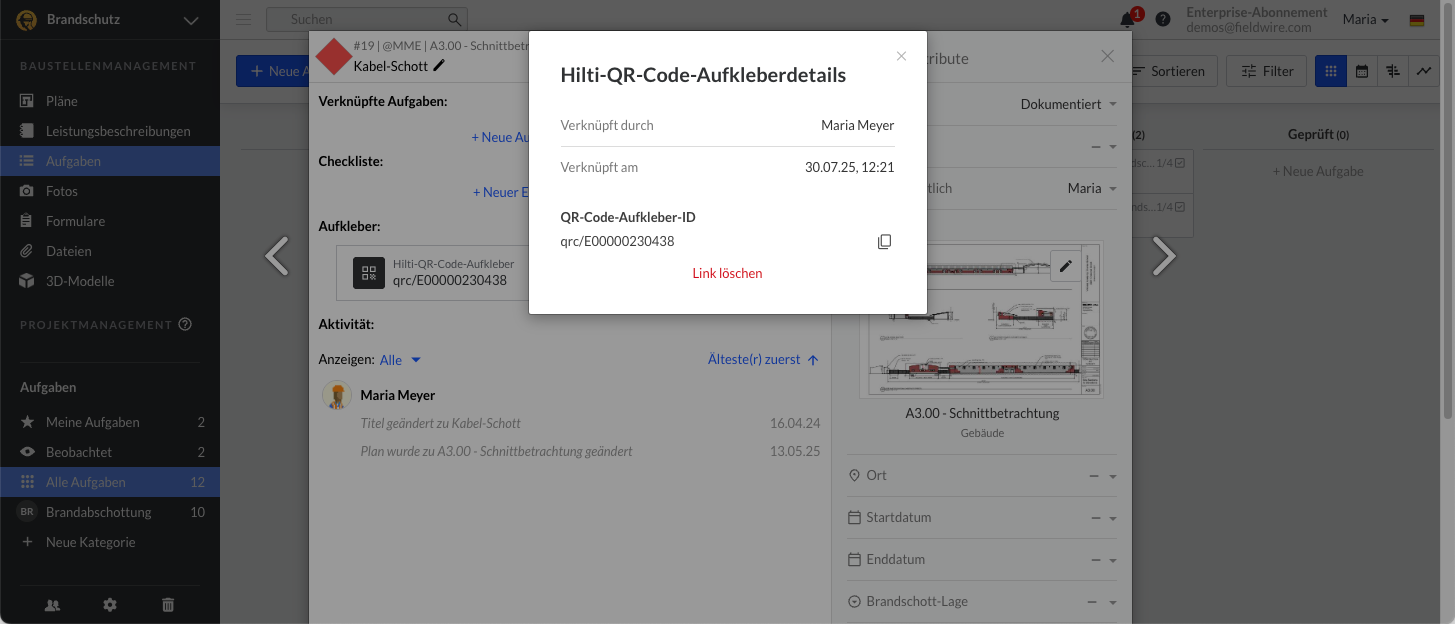Select the grid view toggle button
1455x624 pixels.
coord(1330,71)
